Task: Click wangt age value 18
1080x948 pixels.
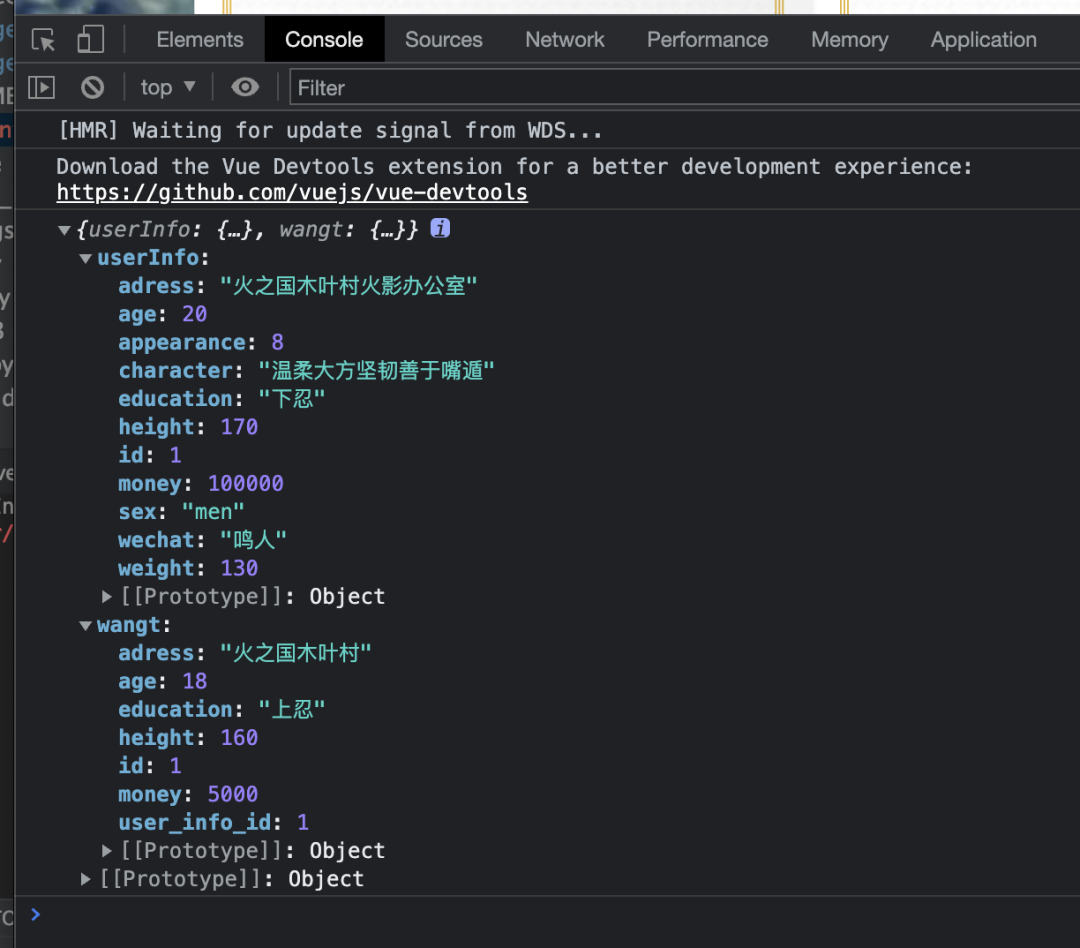Action: click(x=194, y=681)
